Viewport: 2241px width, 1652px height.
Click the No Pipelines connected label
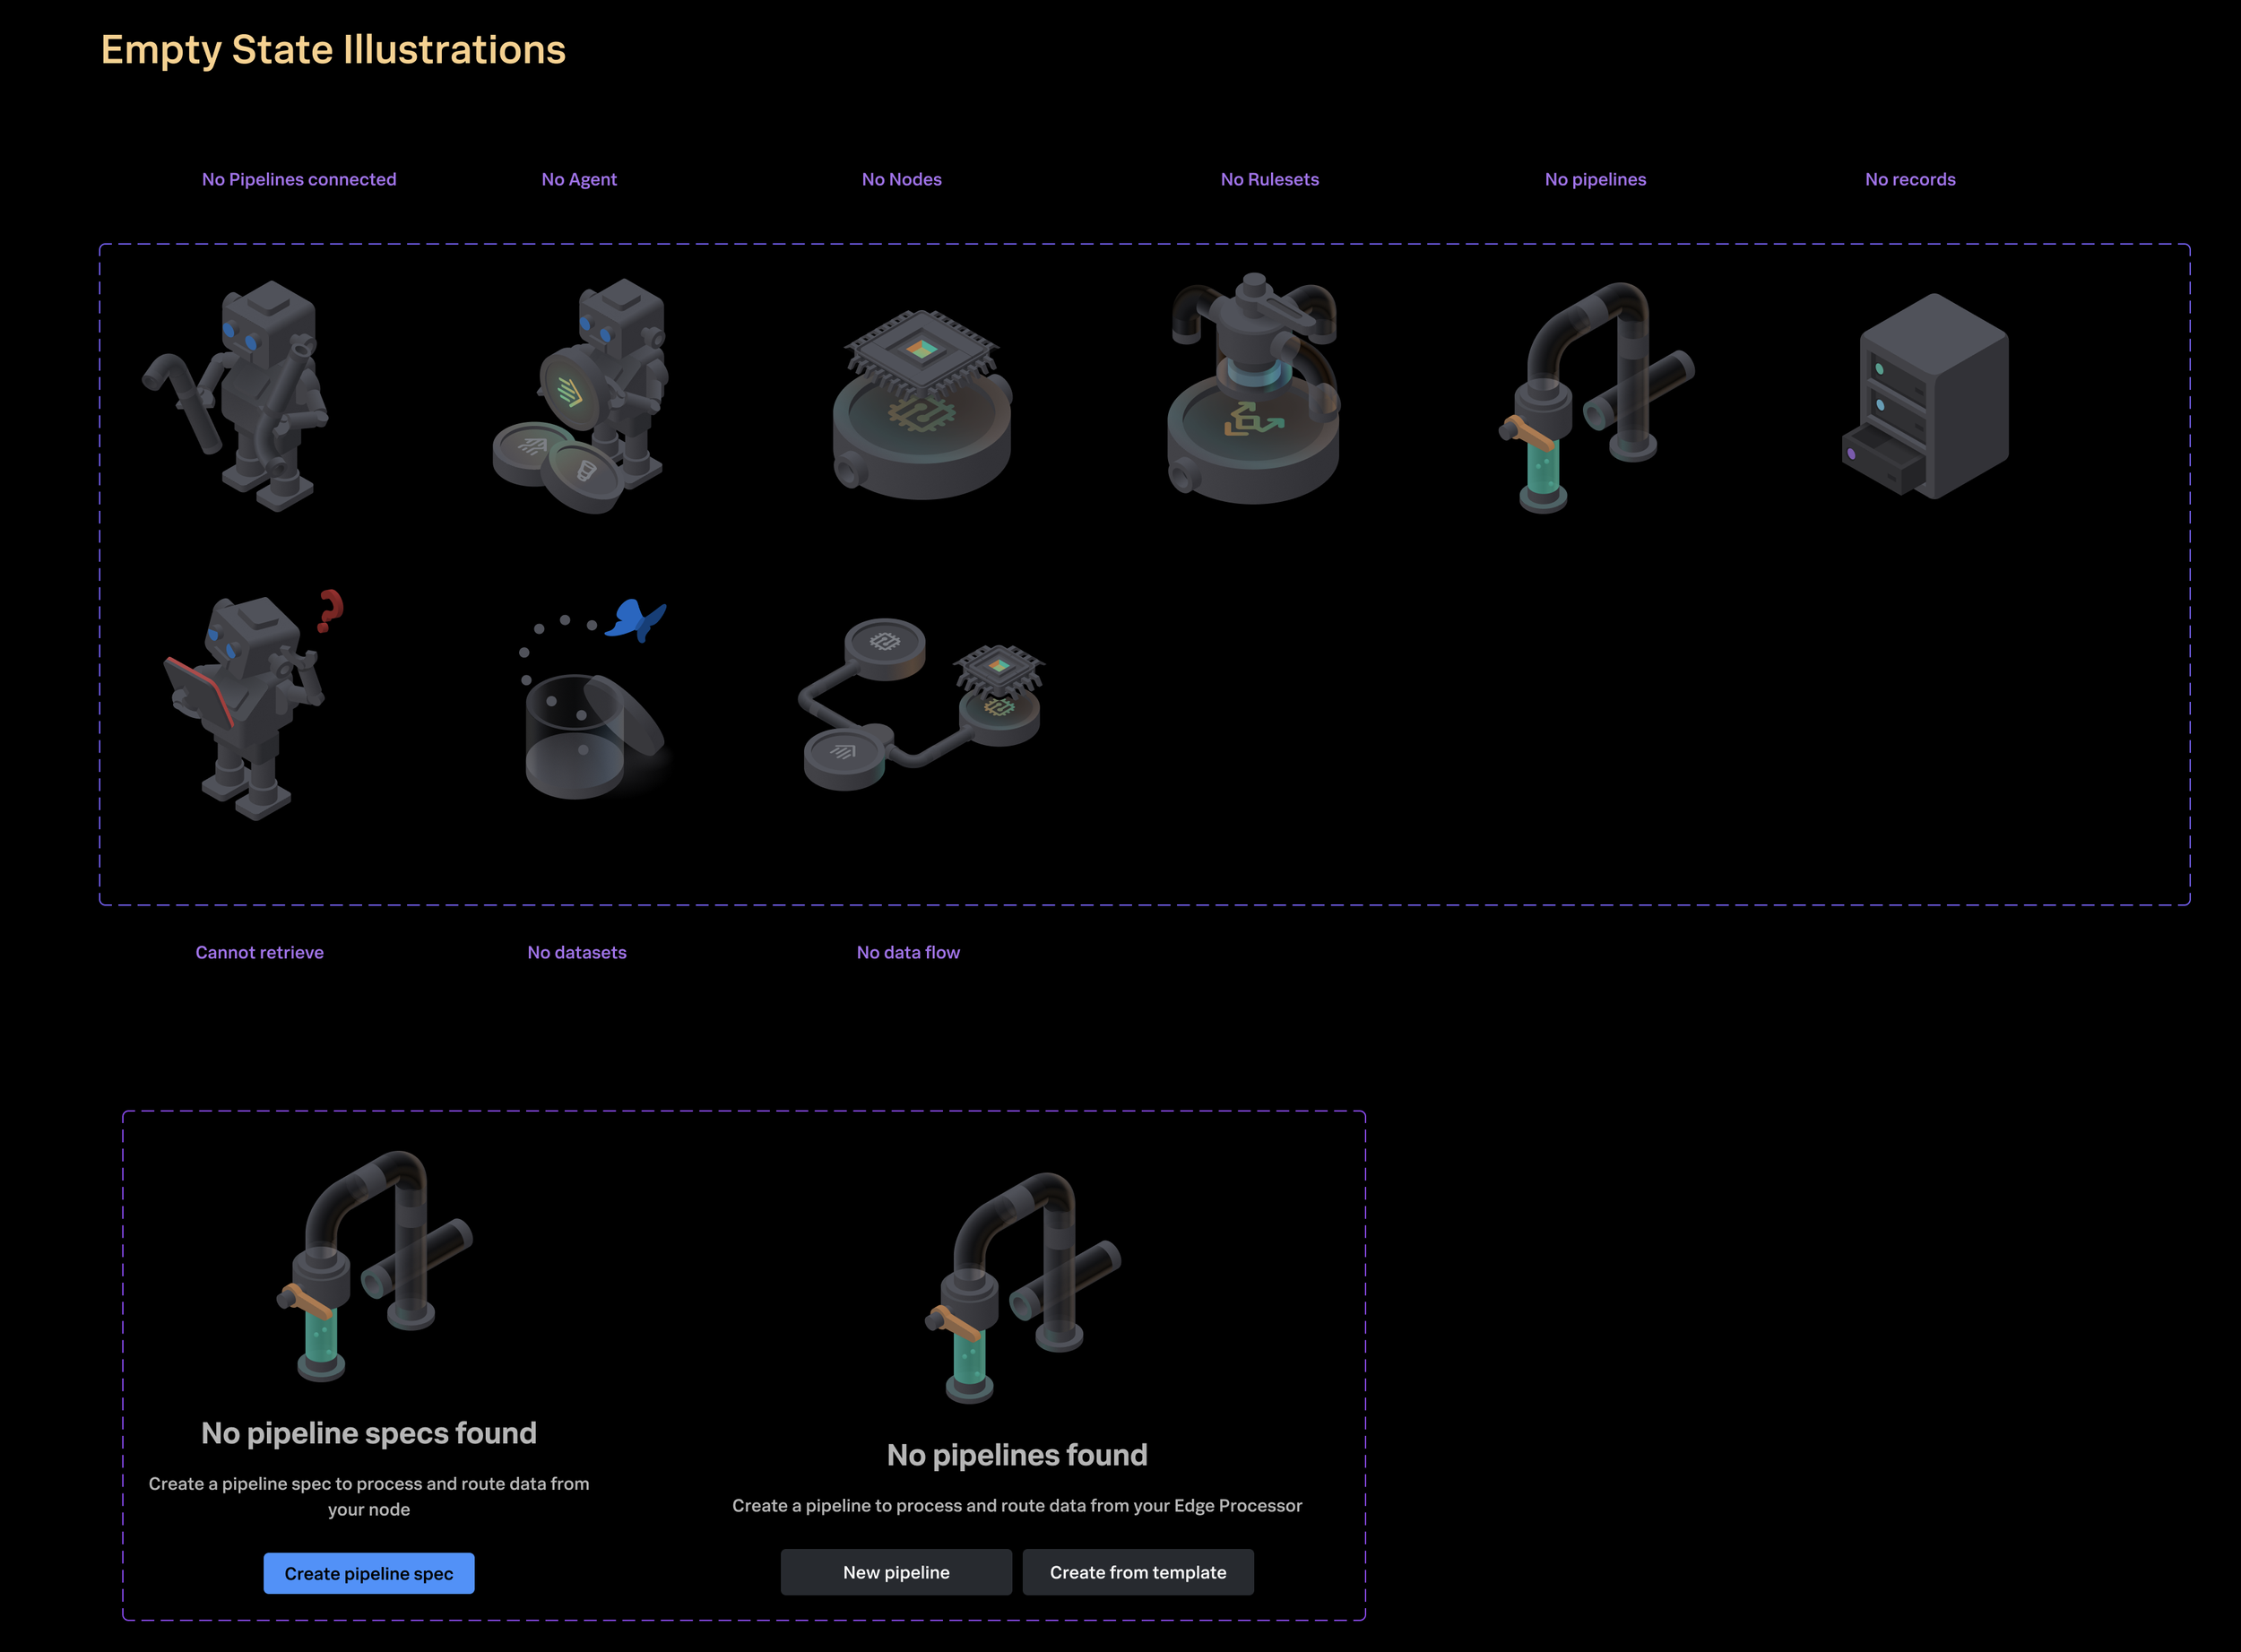[x=299, y=180]
